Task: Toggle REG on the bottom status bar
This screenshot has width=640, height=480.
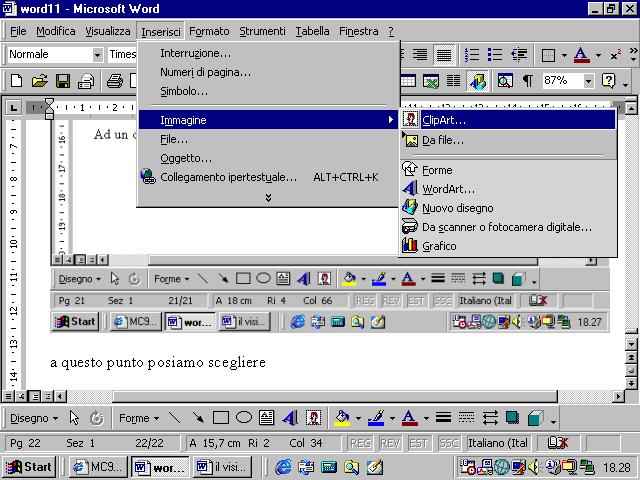Action: [360, 443]
